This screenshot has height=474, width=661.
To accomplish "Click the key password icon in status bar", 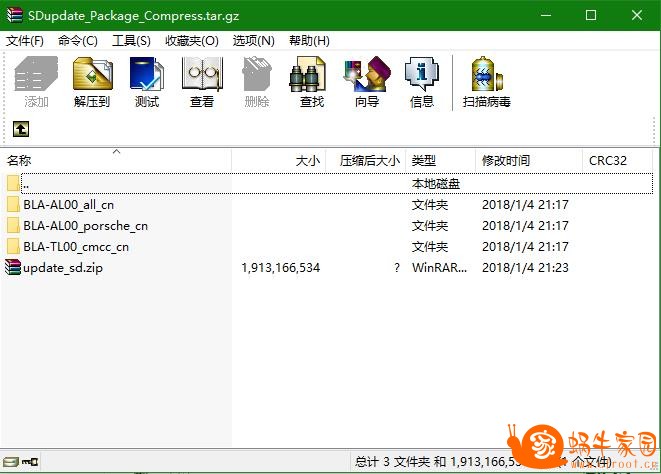I will tap(30, 461).
